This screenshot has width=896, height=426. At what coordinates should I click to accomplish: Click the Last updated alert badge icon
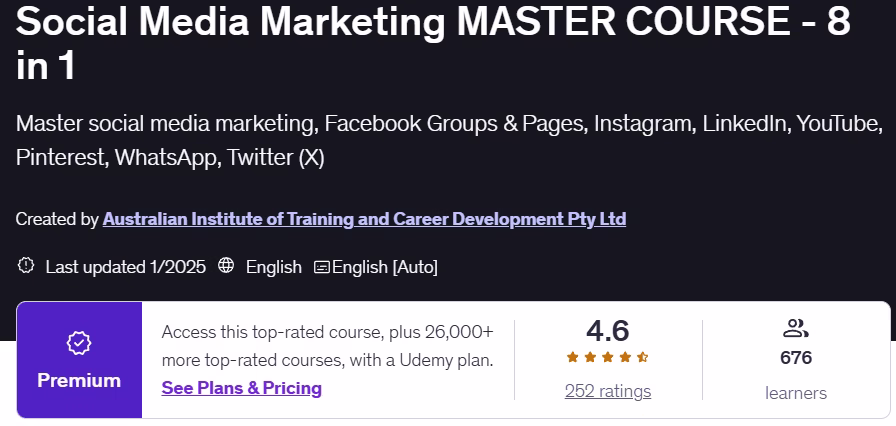[x=26, y=266]
